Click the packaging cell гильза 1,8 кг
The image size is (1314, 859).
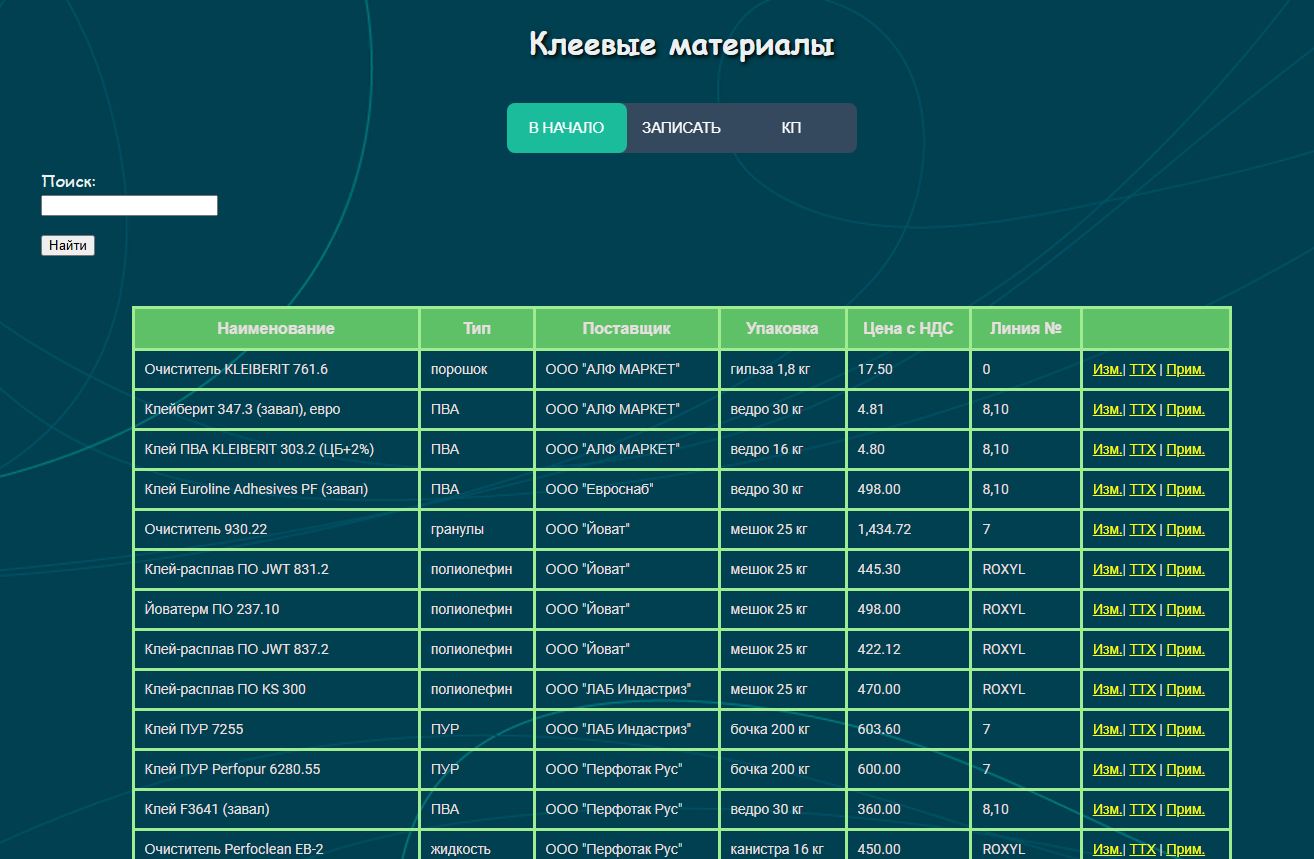pos(782,369)
